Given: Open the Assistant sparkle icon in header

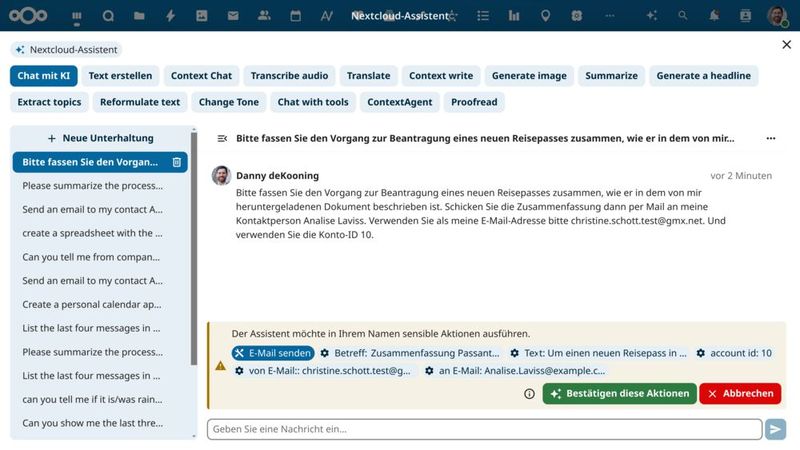Looking at the screenshot, I should click(x=652, y=16).
